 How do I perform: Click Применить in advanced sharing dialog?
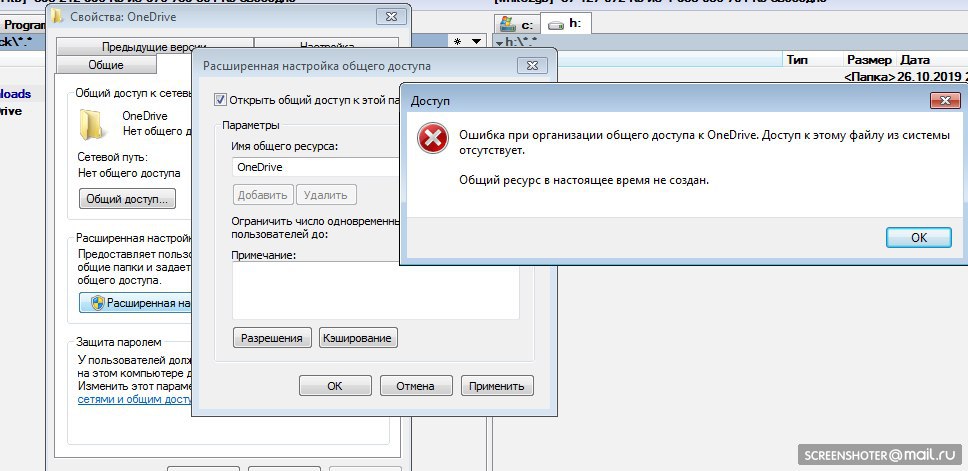pyautogui.click(x=497, y=386)
